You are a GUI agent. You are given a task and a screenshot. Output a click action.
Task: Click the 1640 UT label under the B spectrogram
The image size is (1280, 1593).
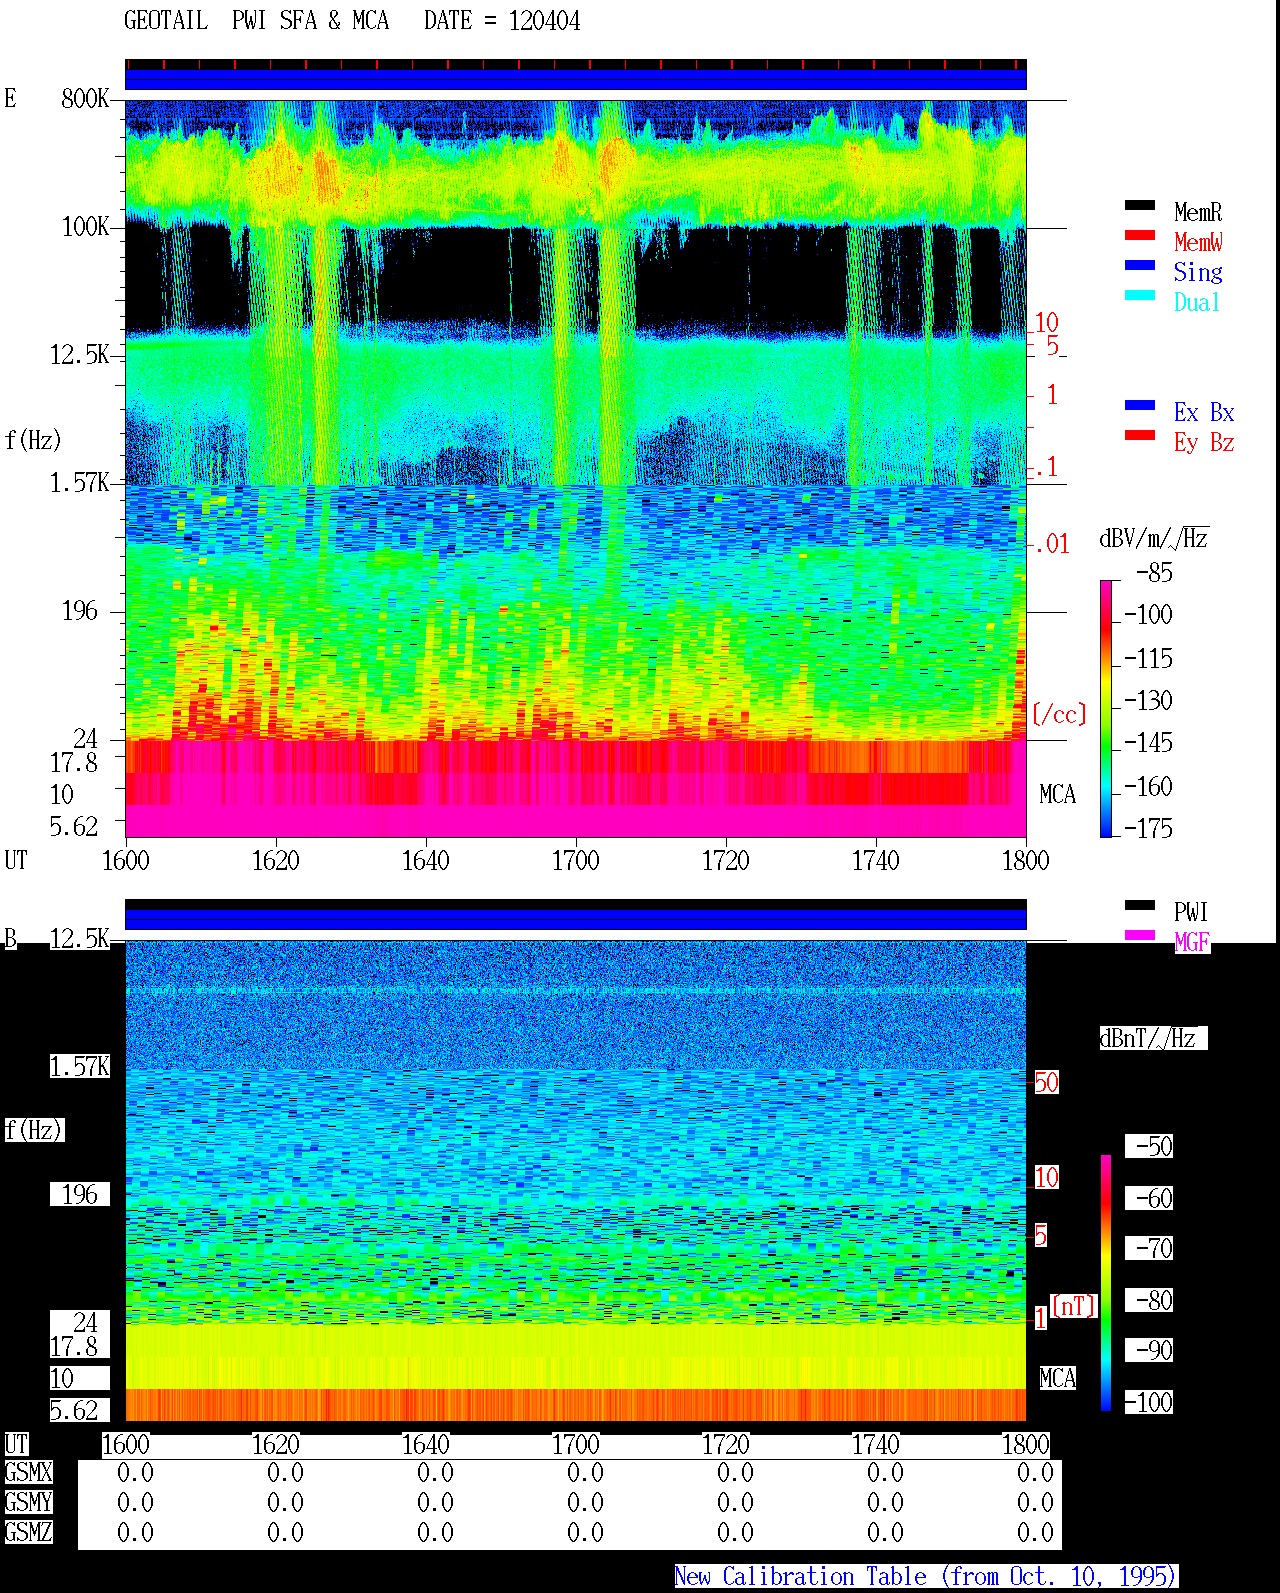pos(425,1445)
